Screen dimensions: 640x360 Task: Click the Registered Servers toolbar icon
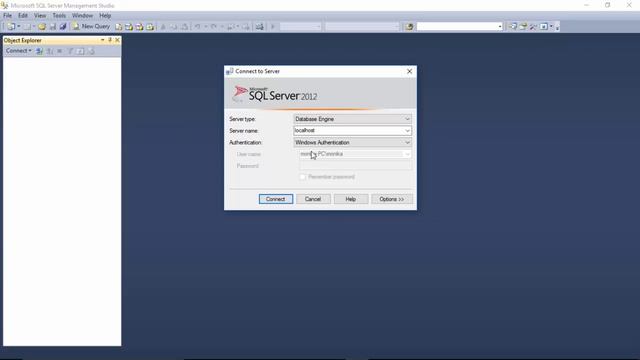pos(513,27)
